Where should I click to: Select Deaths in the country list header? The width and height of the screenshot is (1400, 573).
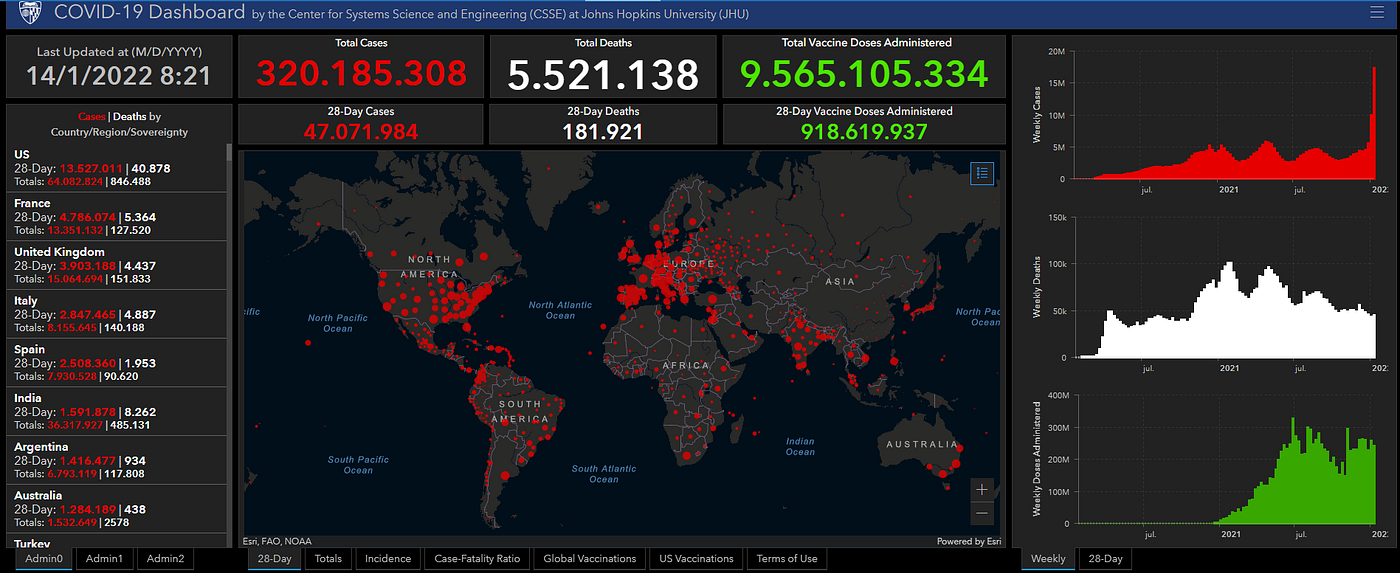[x=131, y=116]
